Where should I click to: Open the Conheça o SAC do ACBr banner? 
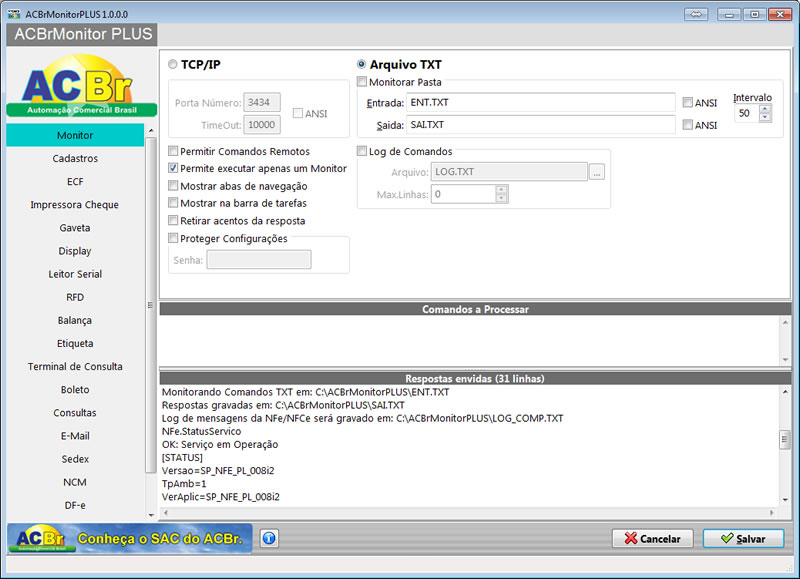[x=130, y=538]
